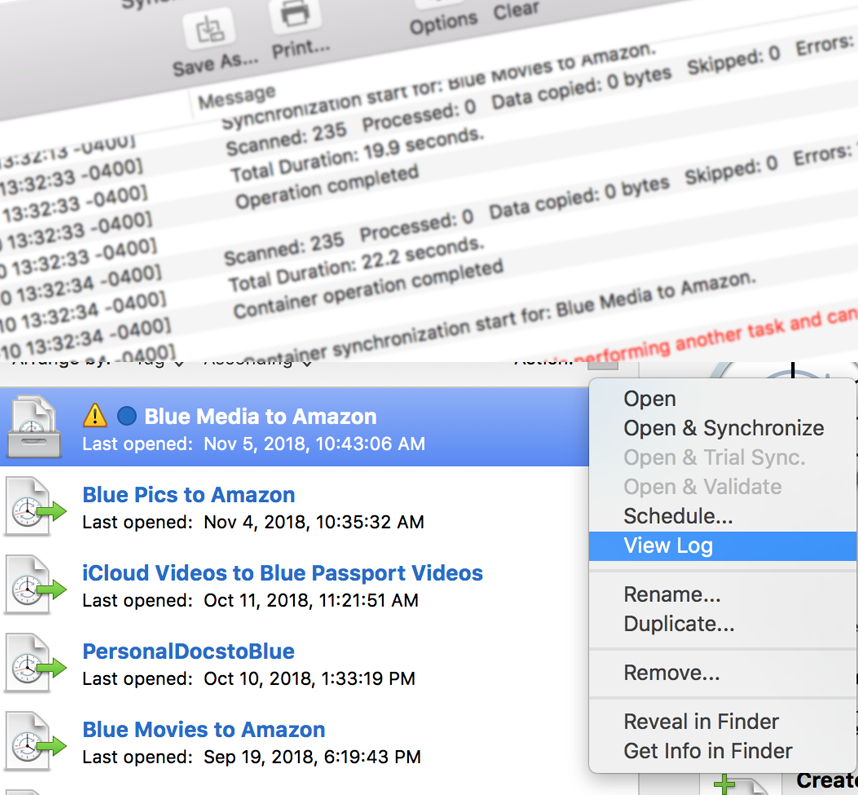Click 'Last opened: Sep 19, 2018, 6:19:43 PM' text

click(x=251, y=756)
